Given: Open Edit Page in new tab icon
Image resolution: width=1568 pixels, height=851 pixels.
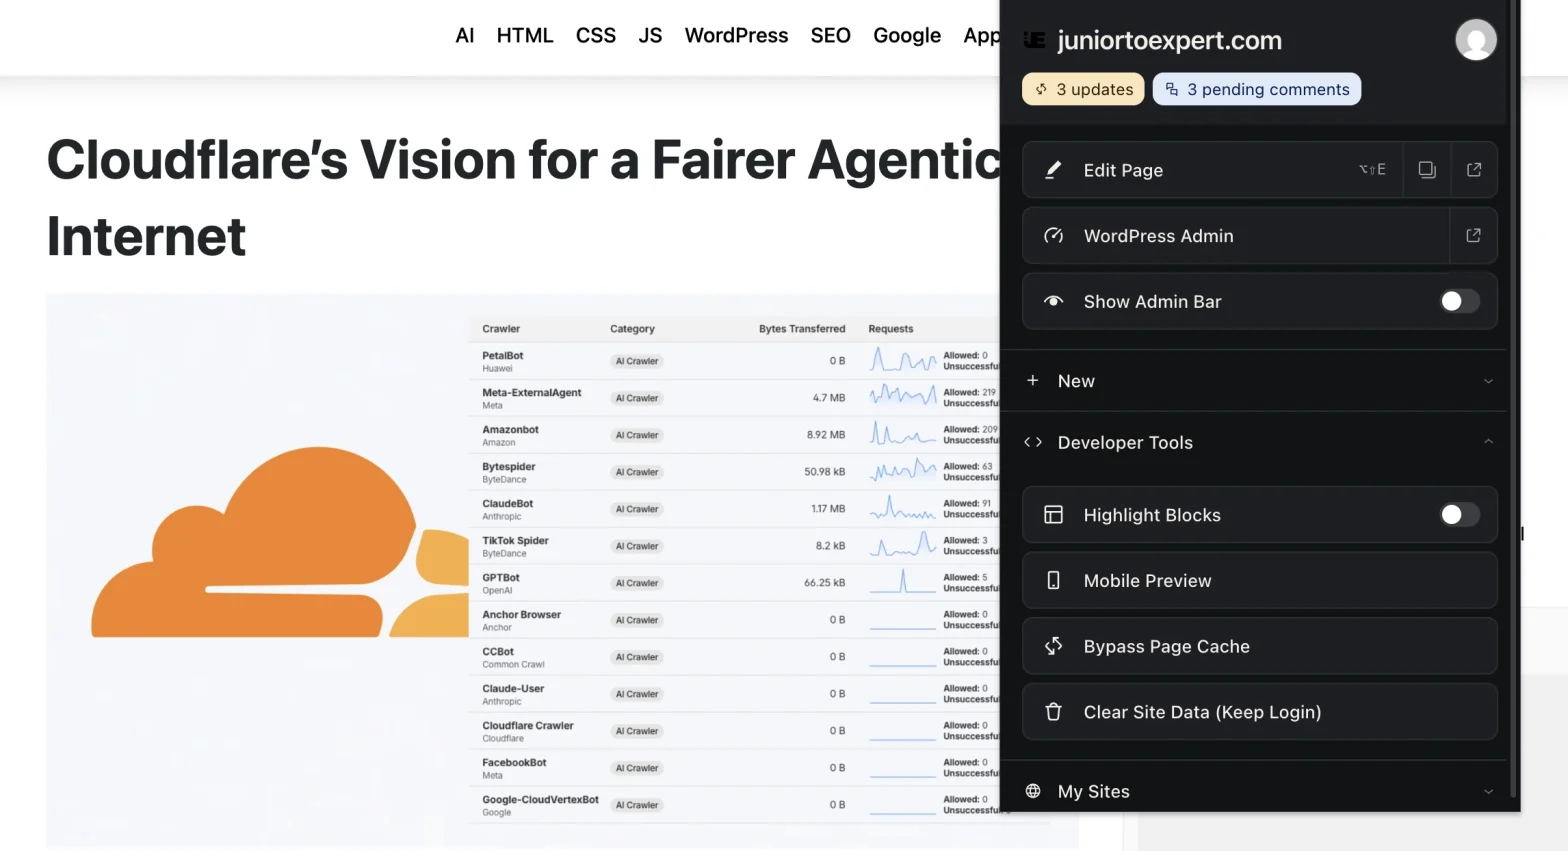Looking at the screenshot, I should 1474,170.
